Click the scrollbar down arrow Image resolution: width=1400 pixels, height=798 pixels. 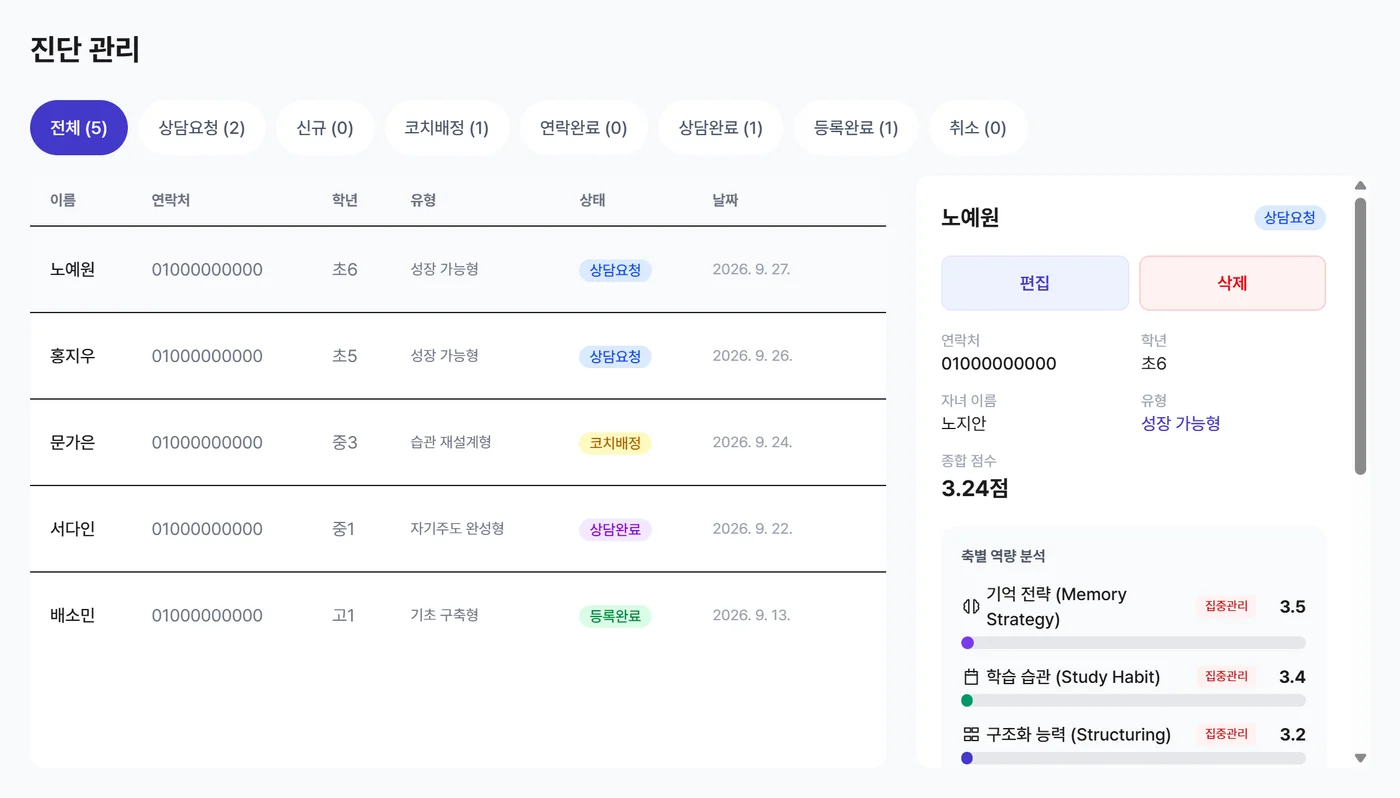click(1360, 758)
